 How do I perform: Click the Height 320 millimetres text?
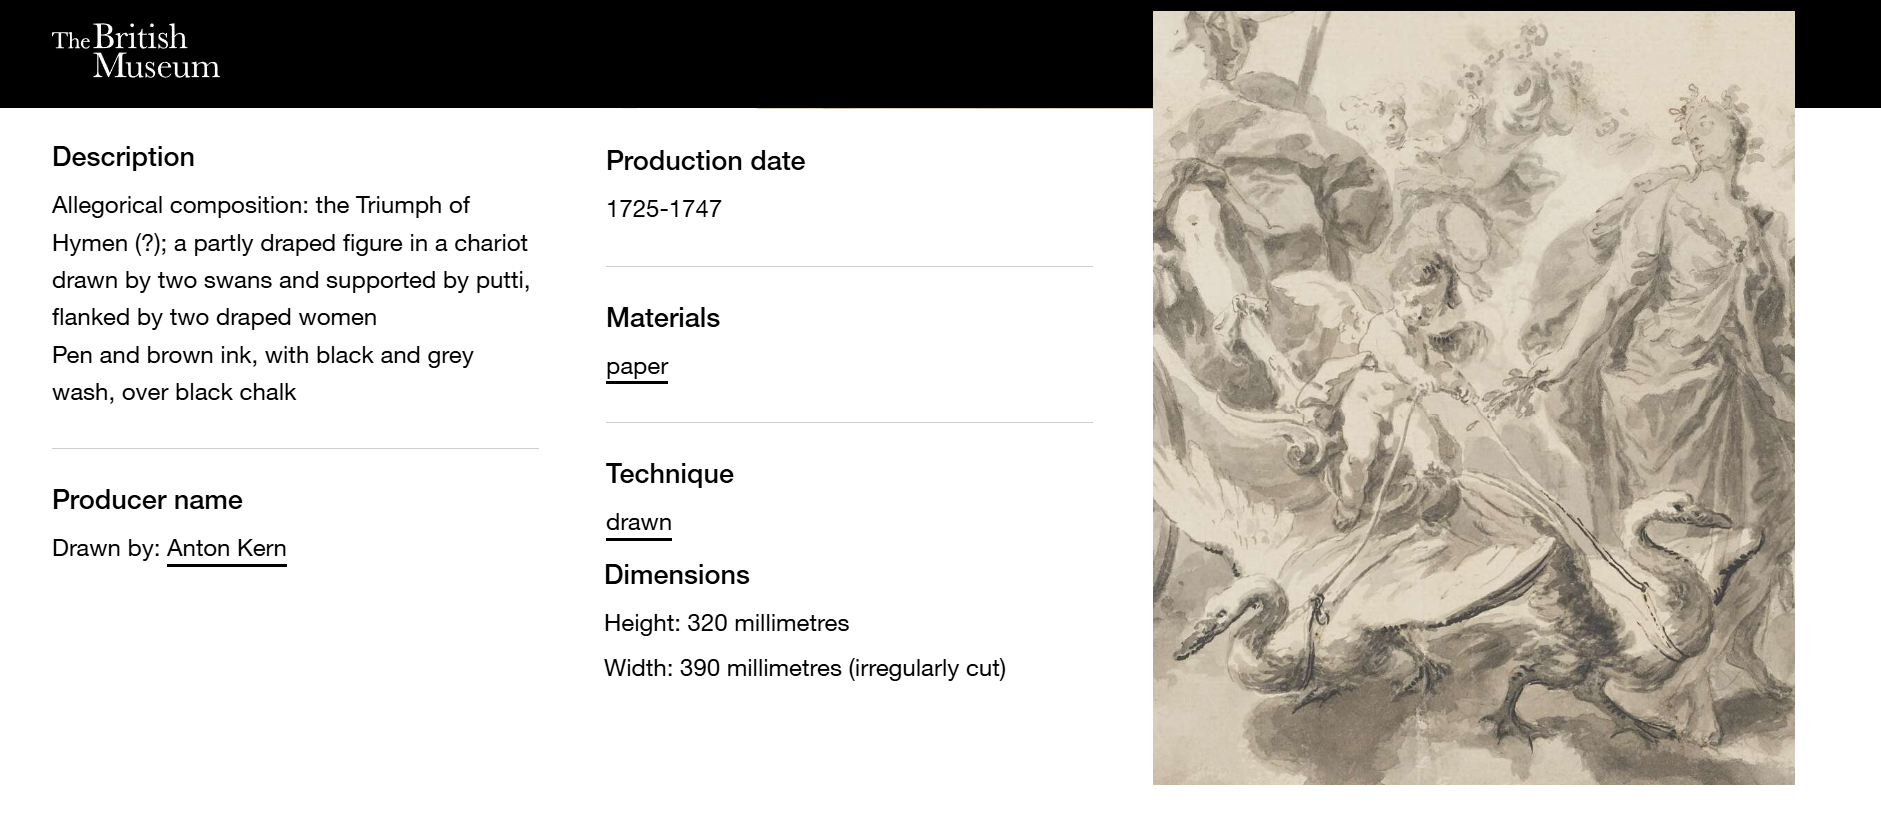click(726, 623)
